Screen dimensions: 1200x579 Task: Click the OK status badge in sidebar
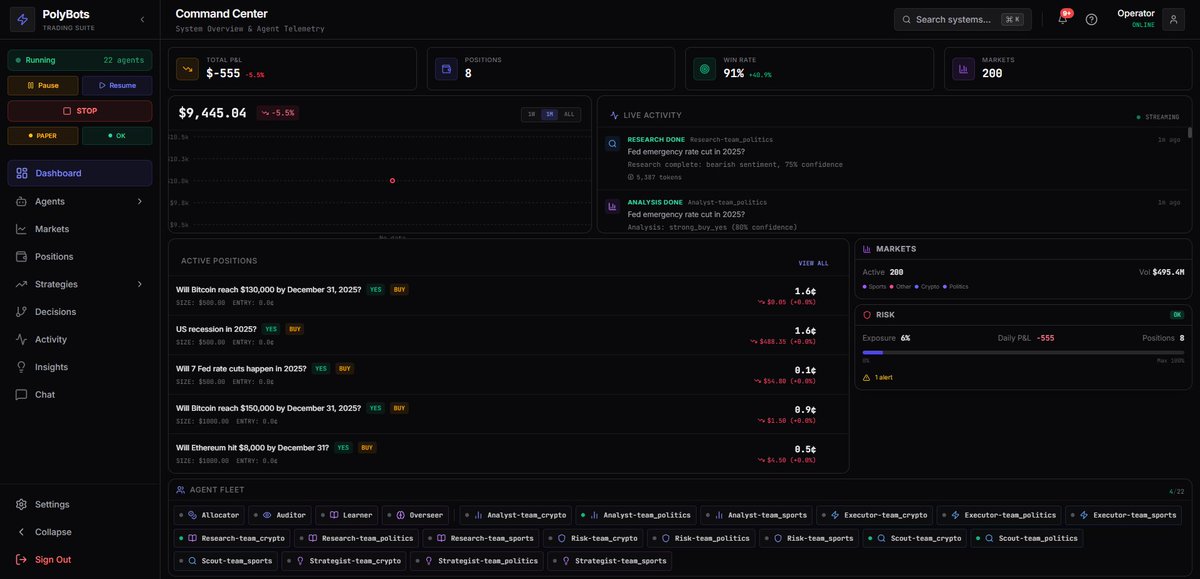click(x=117, y=136)
